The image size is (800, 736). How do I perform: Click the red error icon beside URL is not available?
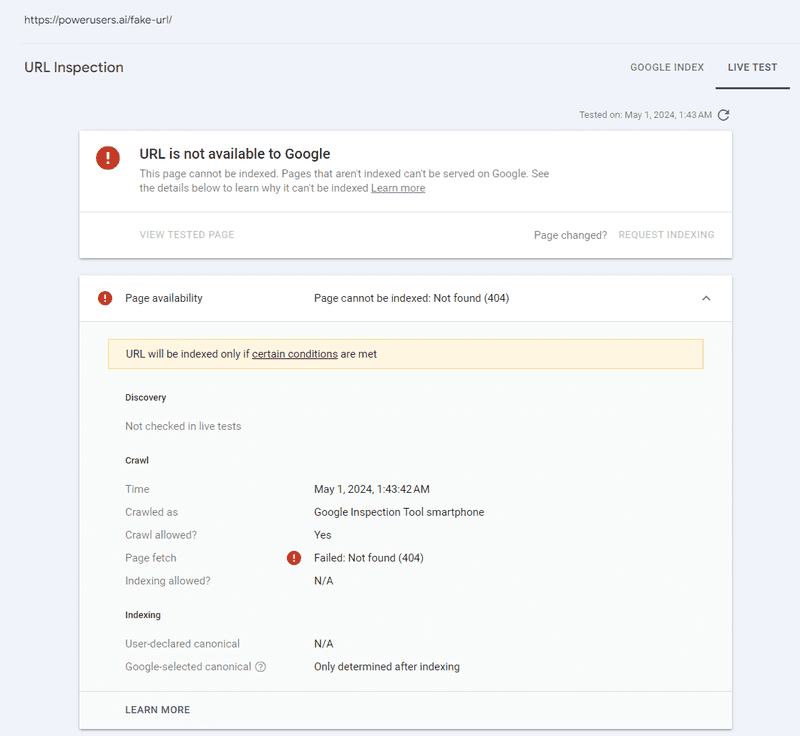[x=108, y=158]
